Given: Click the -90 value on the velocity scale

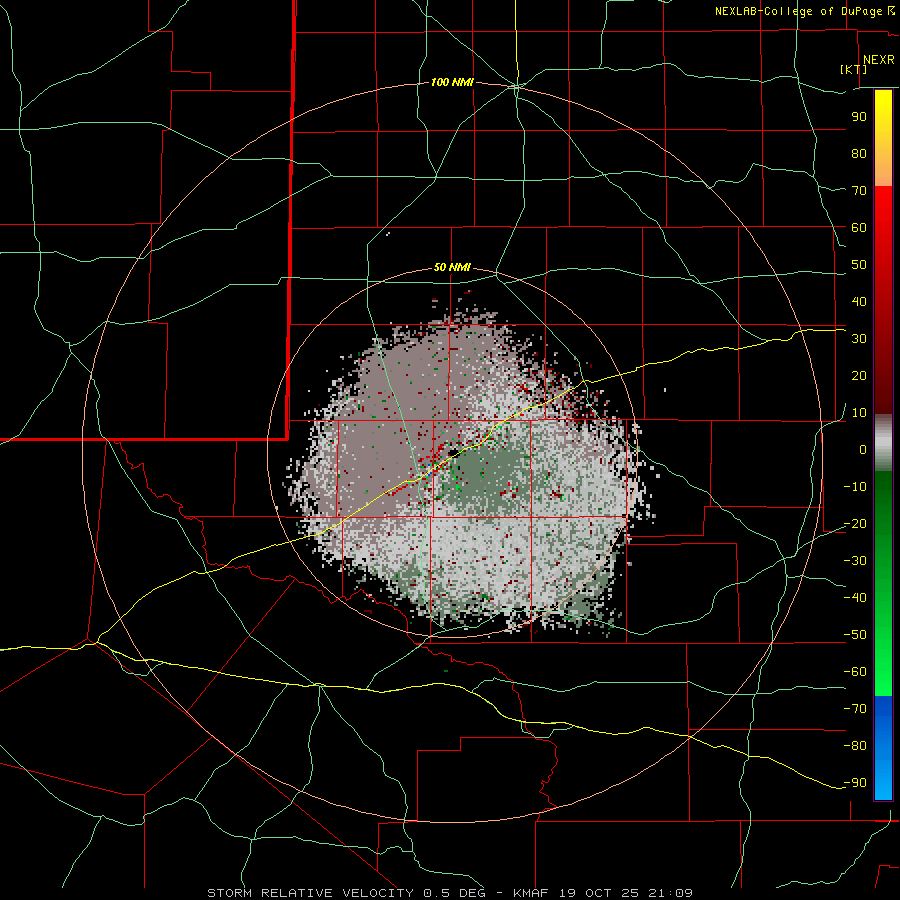Looking at the screenshot, I should pyautogui.click(x=855, y=783).
